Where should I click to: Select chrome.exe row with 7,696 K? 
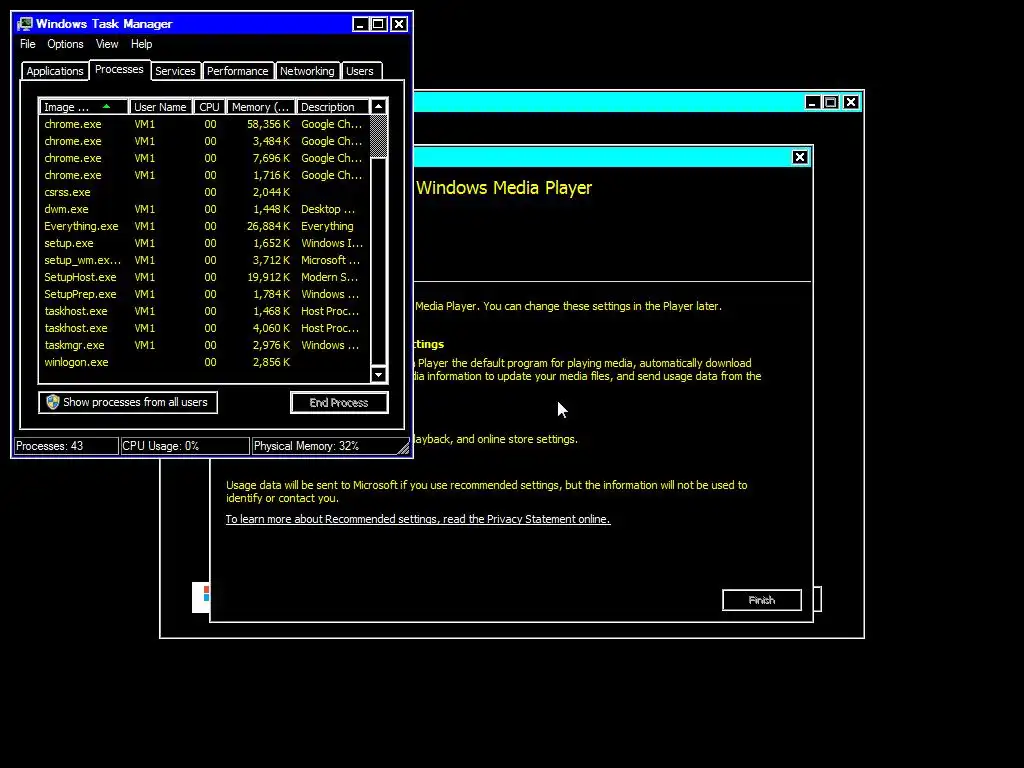tap(204, 158)
